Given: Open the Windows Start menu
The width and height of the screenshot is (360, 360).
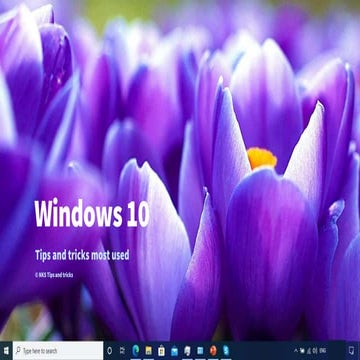Looking at the screenshot, I should click(6, 350).
